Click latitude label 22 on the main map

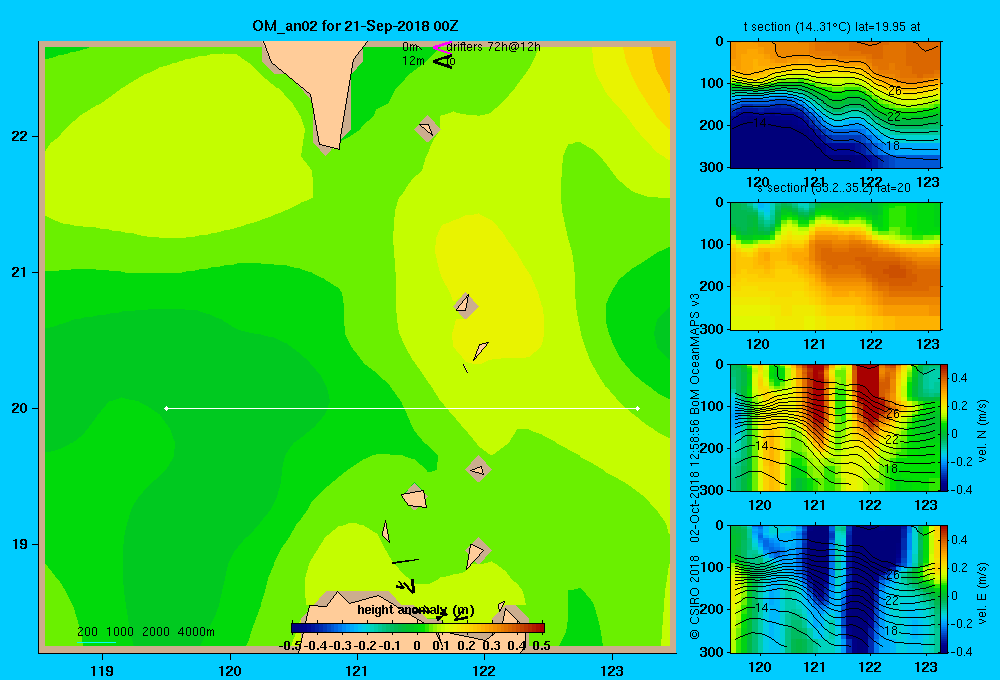click(19, 136)
